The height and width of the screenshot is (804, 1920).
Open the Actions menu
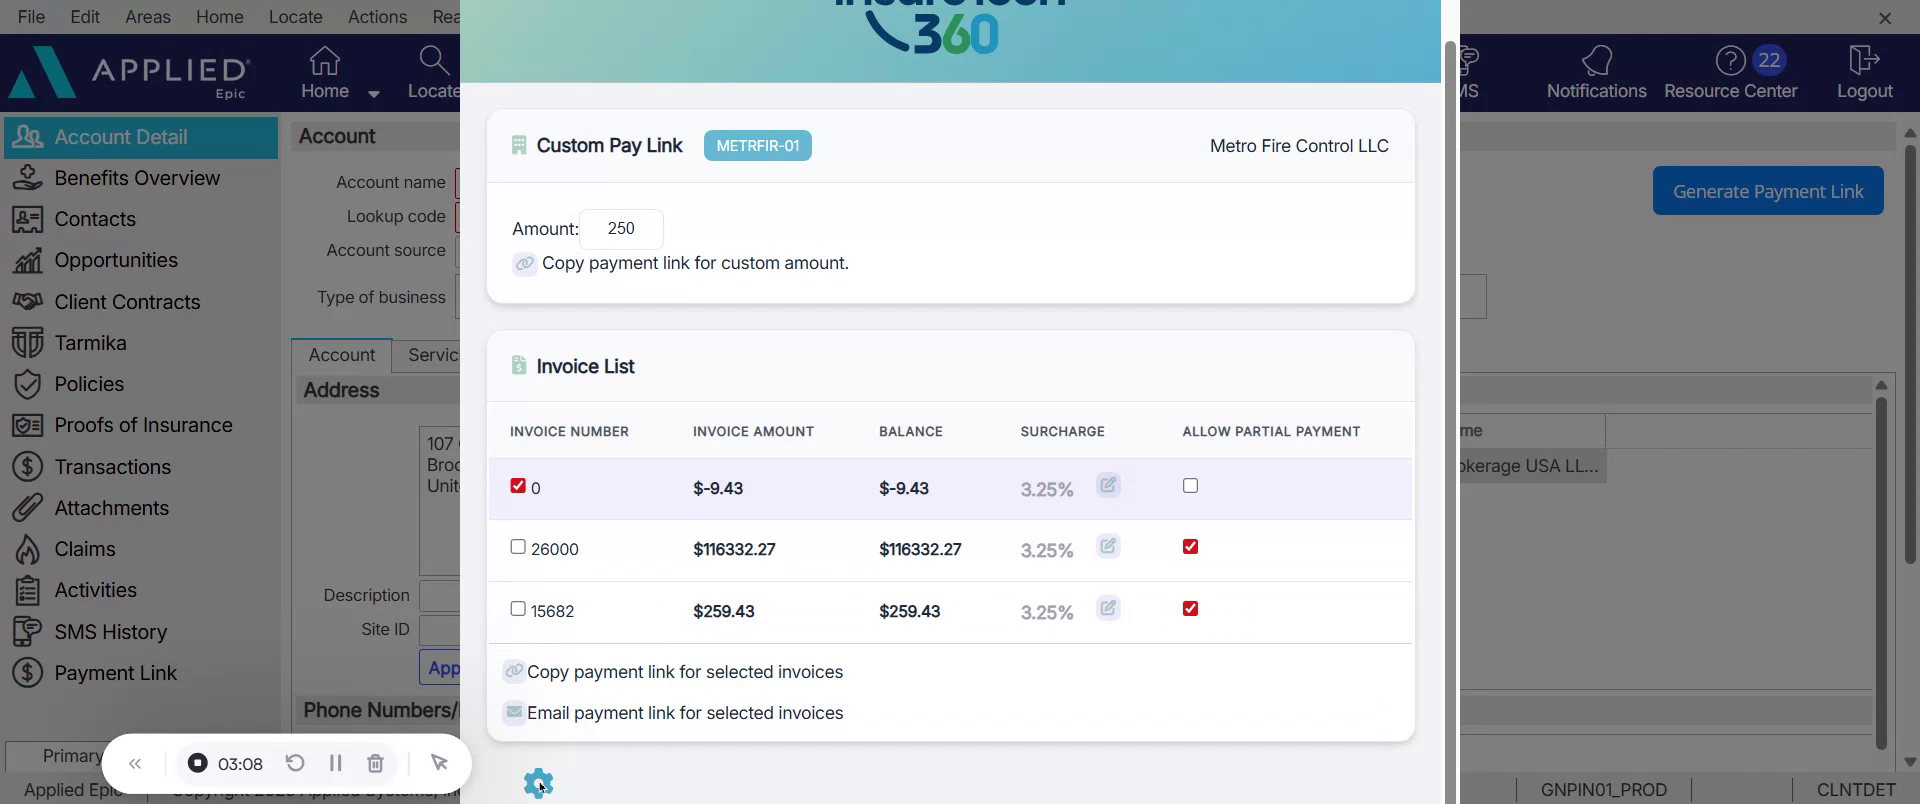[x=377, y=17]
